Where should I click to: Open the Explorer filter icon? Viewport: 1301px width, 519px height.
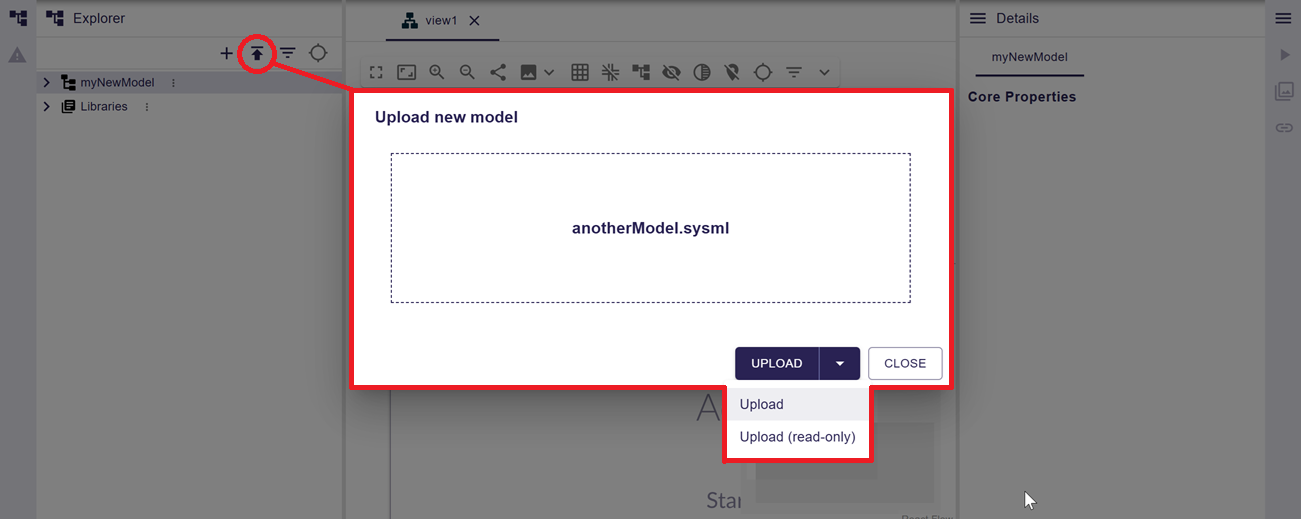(288, 53)
